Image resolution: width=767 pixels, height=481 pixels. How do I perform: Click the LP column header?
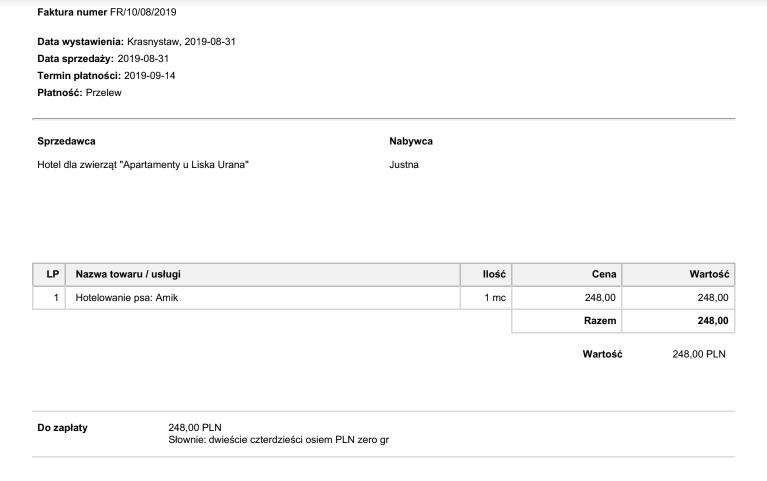49,275
